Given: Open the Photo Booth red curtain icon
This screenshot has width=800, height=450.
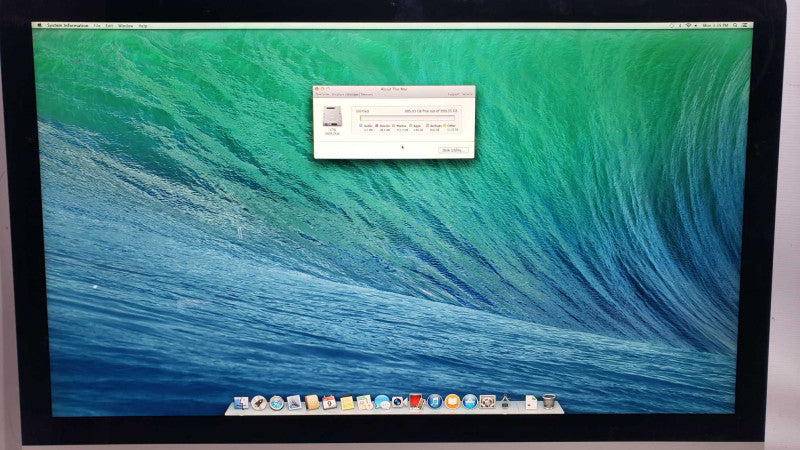Looking at the screenshot, I should tap(416, 402).
